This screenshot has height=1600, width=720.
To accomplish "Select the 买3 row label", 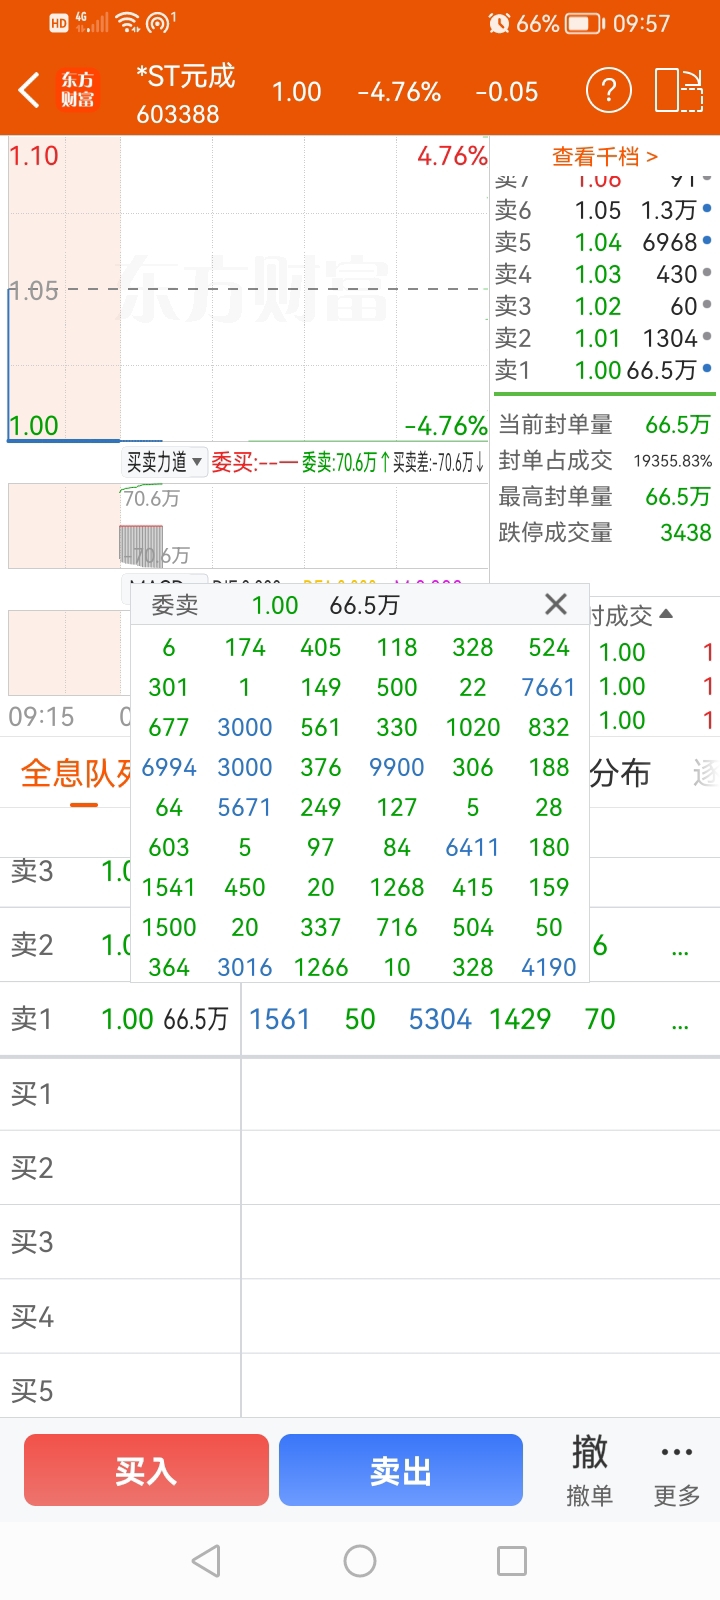I will (32, 1242).
